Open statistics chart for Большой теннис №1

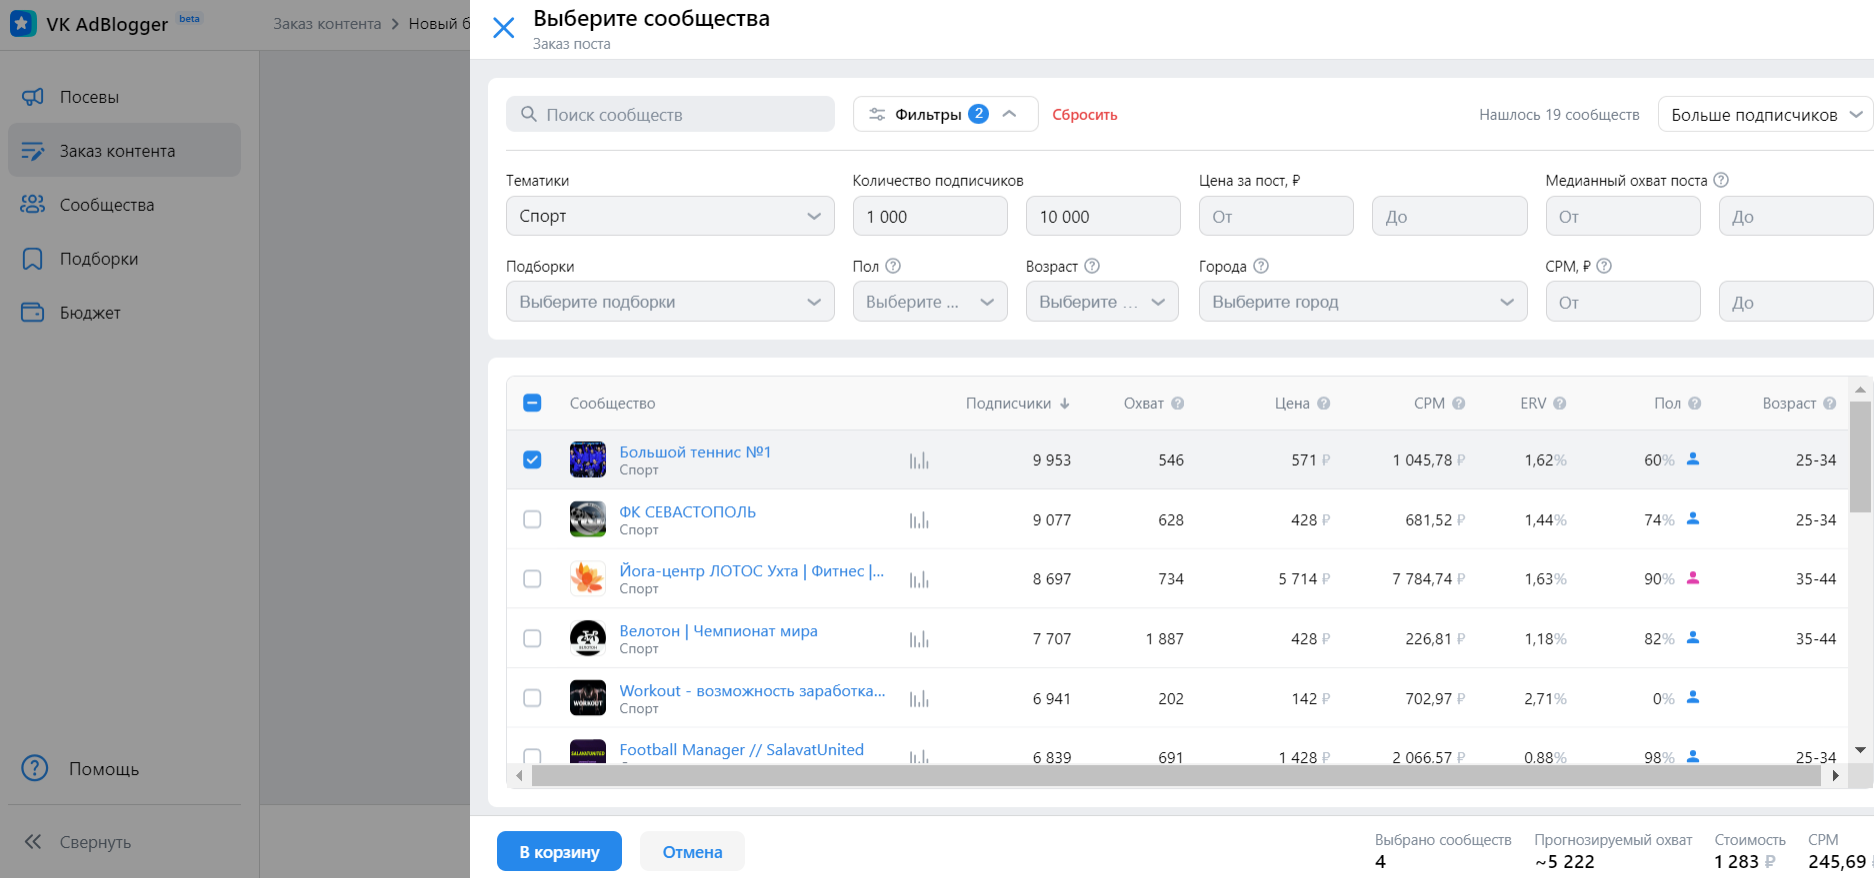(x=918, y=461)
